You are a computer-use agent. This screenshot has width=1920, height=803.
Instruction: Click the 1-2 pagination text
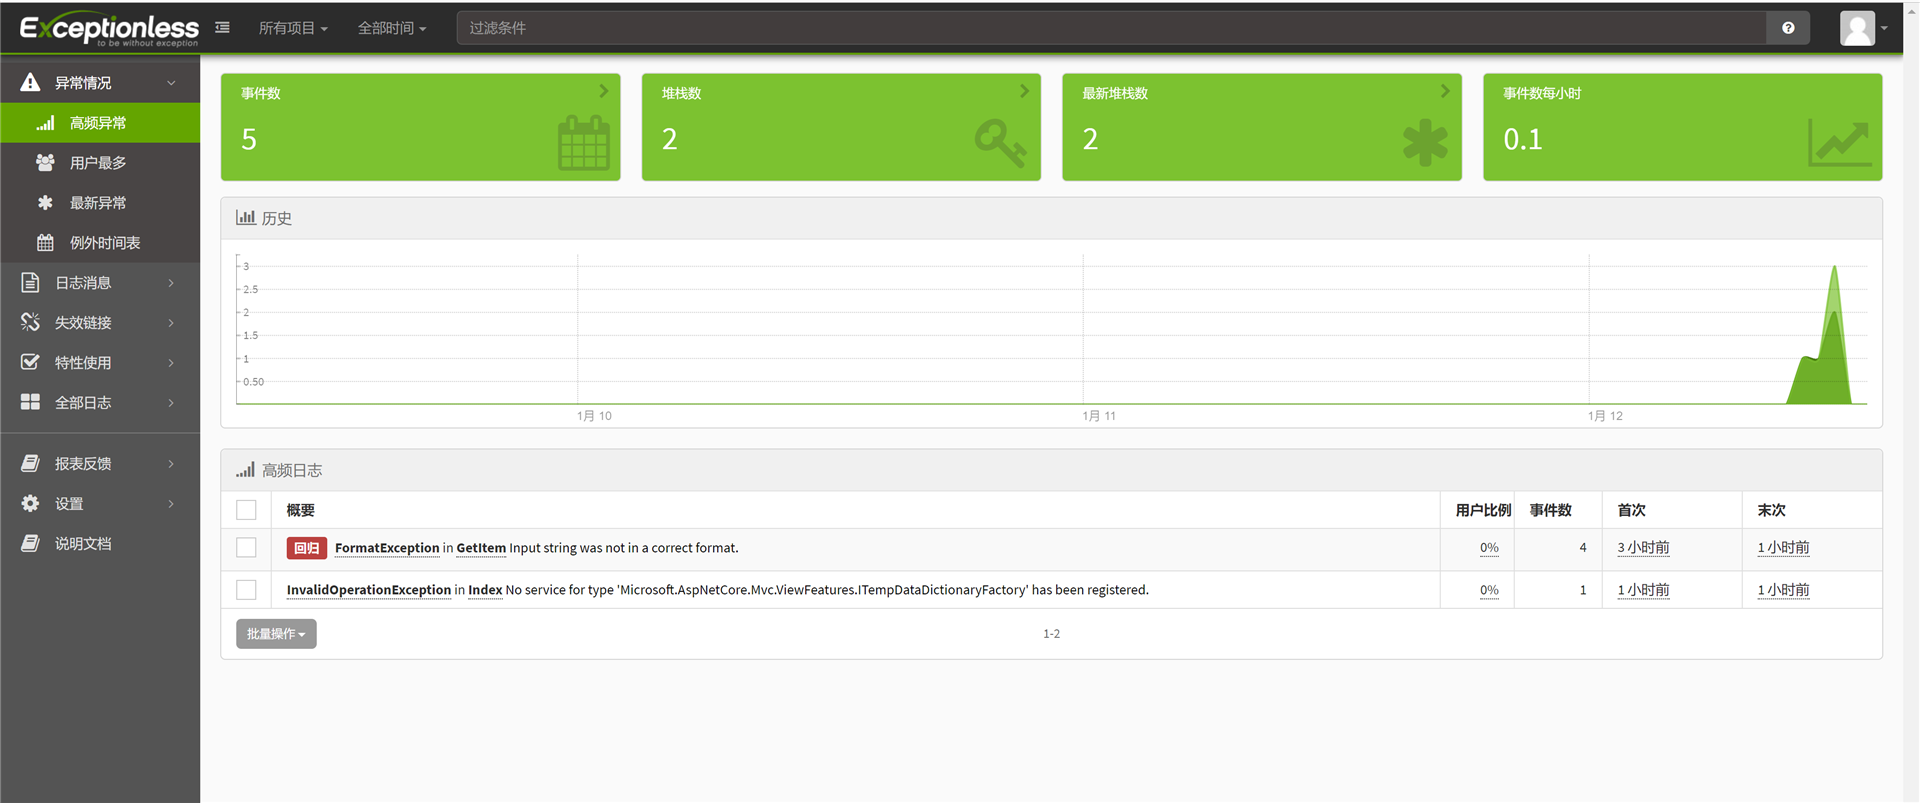coord(1051,634)
